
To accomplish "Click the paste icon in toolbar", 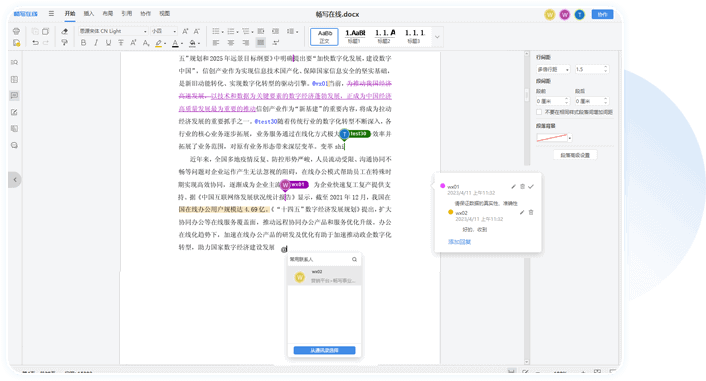I will pos(45,31).
